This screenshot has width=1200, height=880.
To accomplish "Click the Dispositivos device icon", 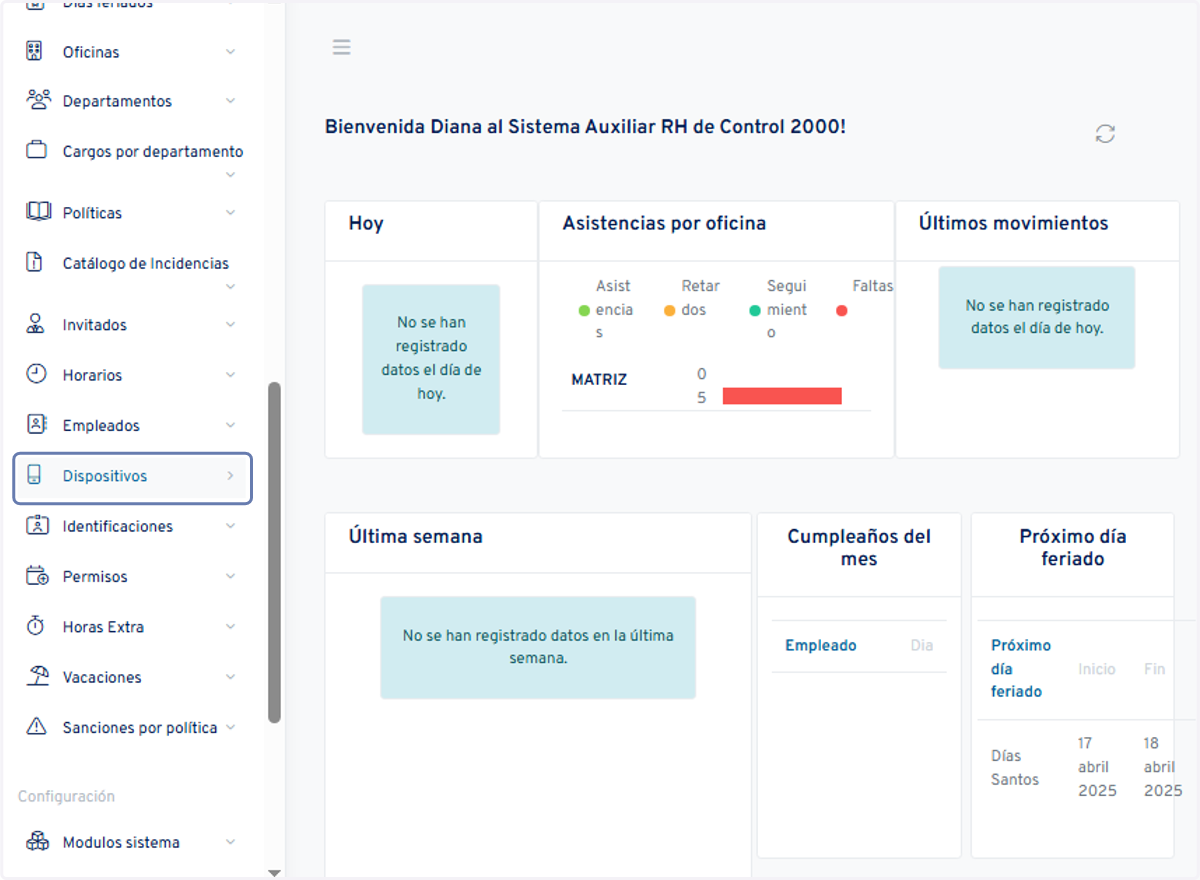I will point(34,475).
